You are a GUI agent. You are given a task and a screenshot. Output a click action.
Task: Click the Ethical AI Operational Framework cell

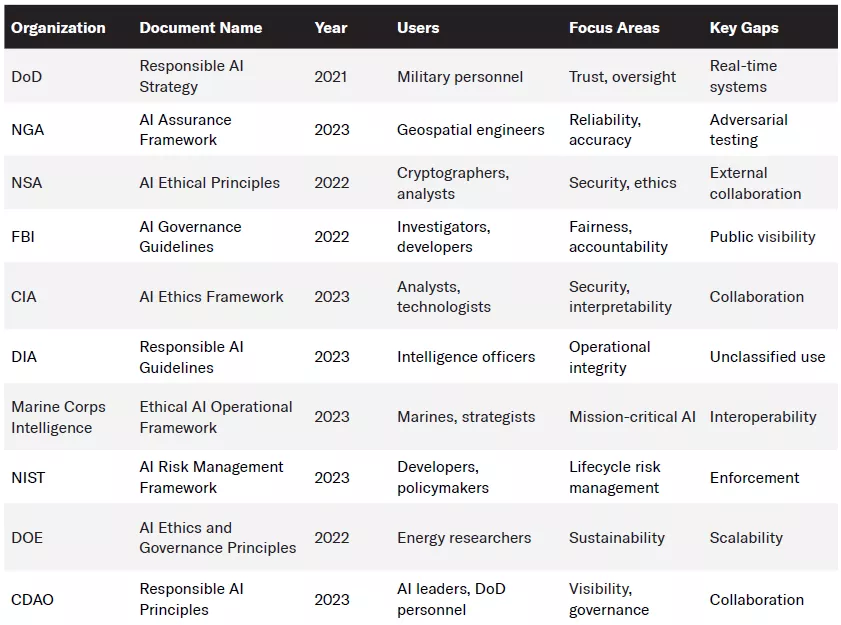click(x=216, y=417)
